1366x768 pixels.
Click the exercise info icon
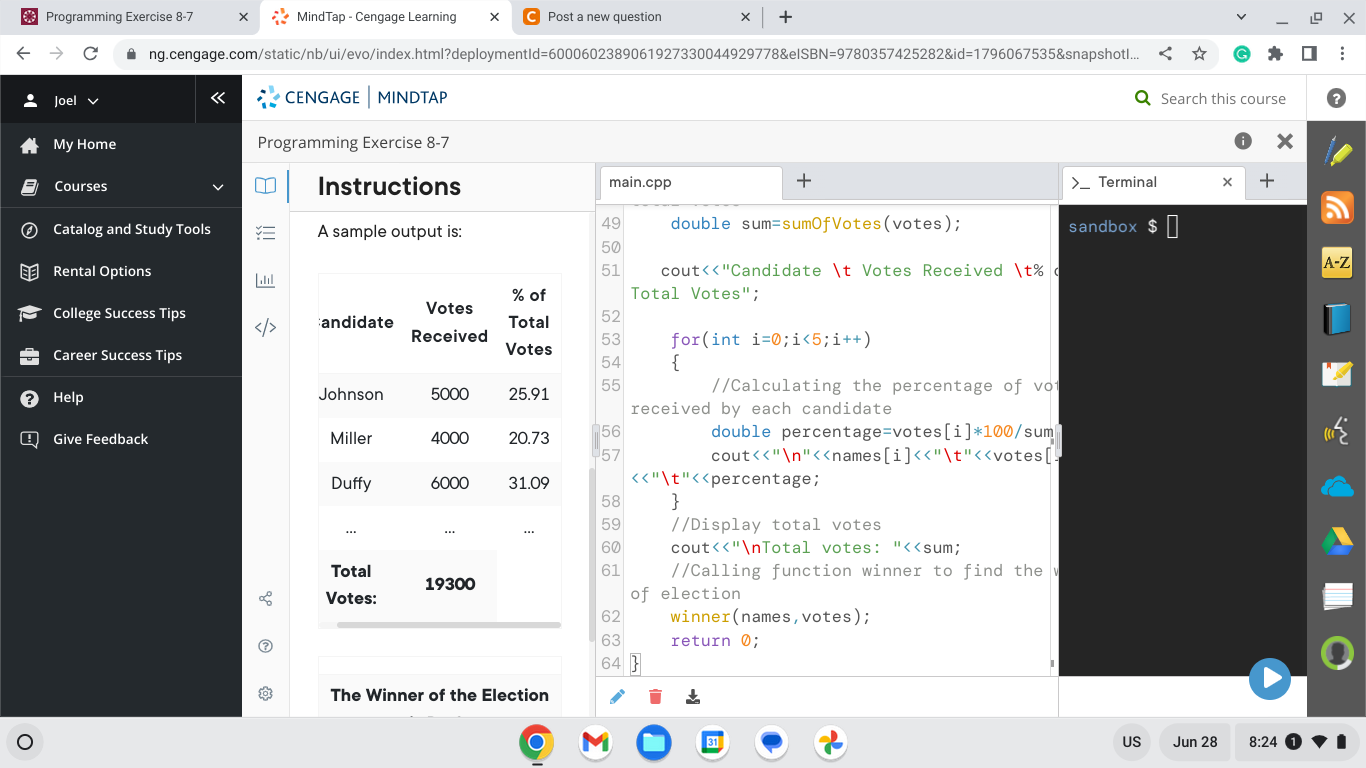1243,142
